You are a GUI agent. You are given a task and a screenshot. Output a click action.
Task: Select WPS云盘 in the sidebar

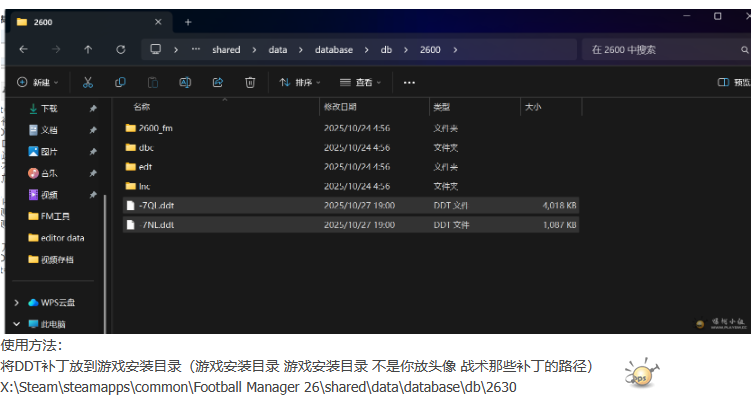pos(52,303)
